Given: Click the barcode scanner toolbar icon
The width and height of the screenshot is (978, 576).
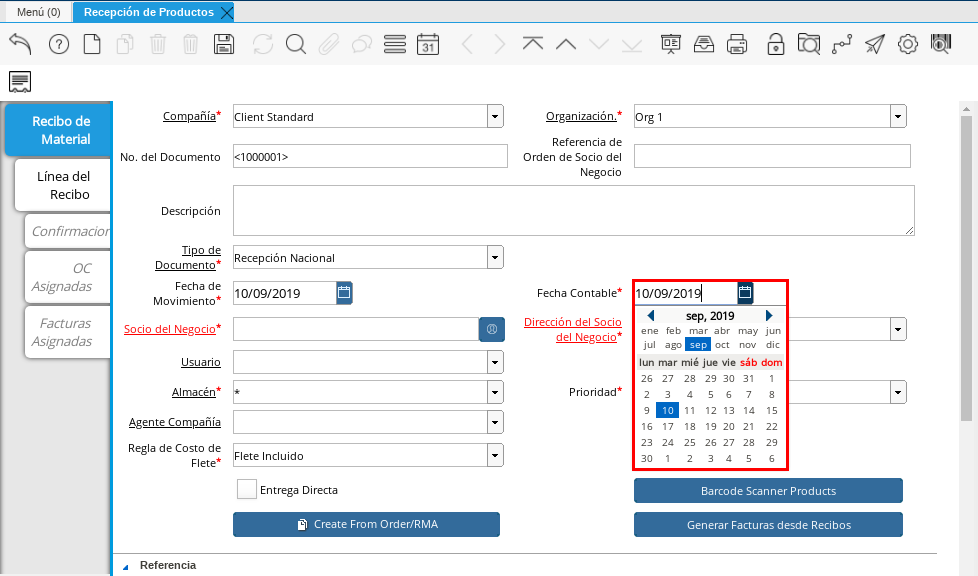Looking at the screenshot, I should tap(941, 44).
